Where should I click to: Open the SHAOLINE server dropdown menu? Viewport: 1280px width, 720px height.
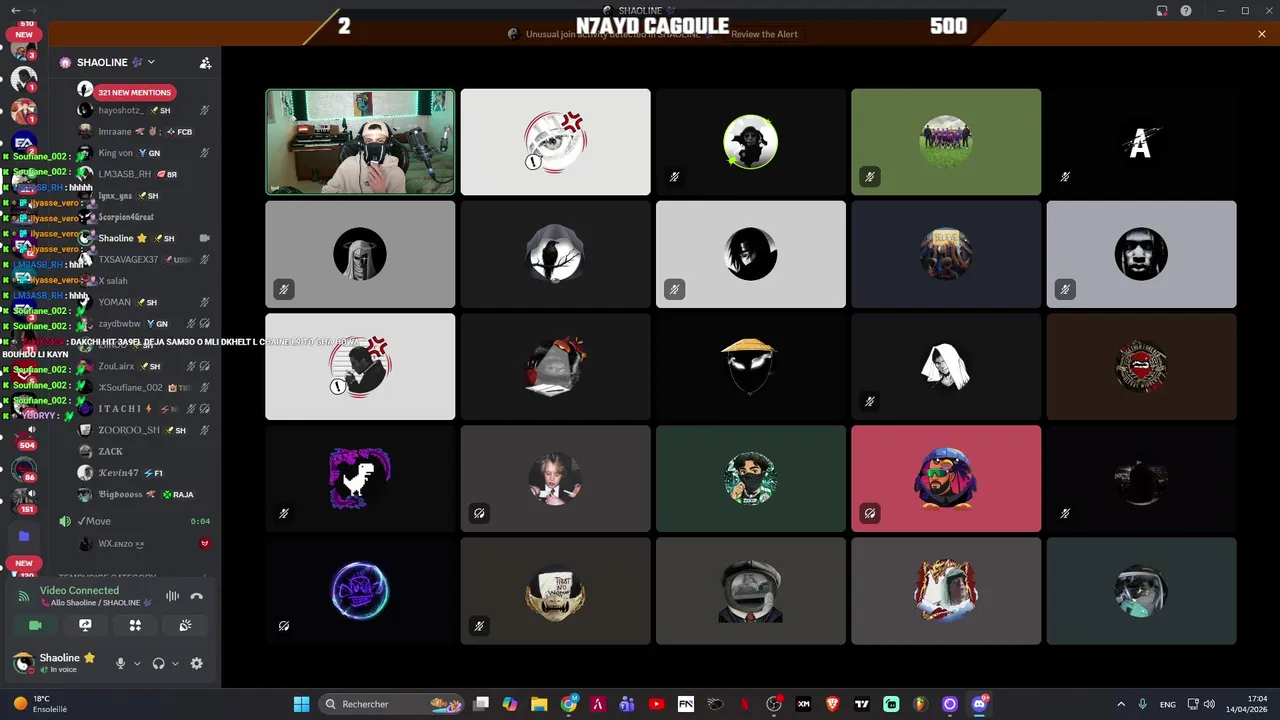coord(116,62)
